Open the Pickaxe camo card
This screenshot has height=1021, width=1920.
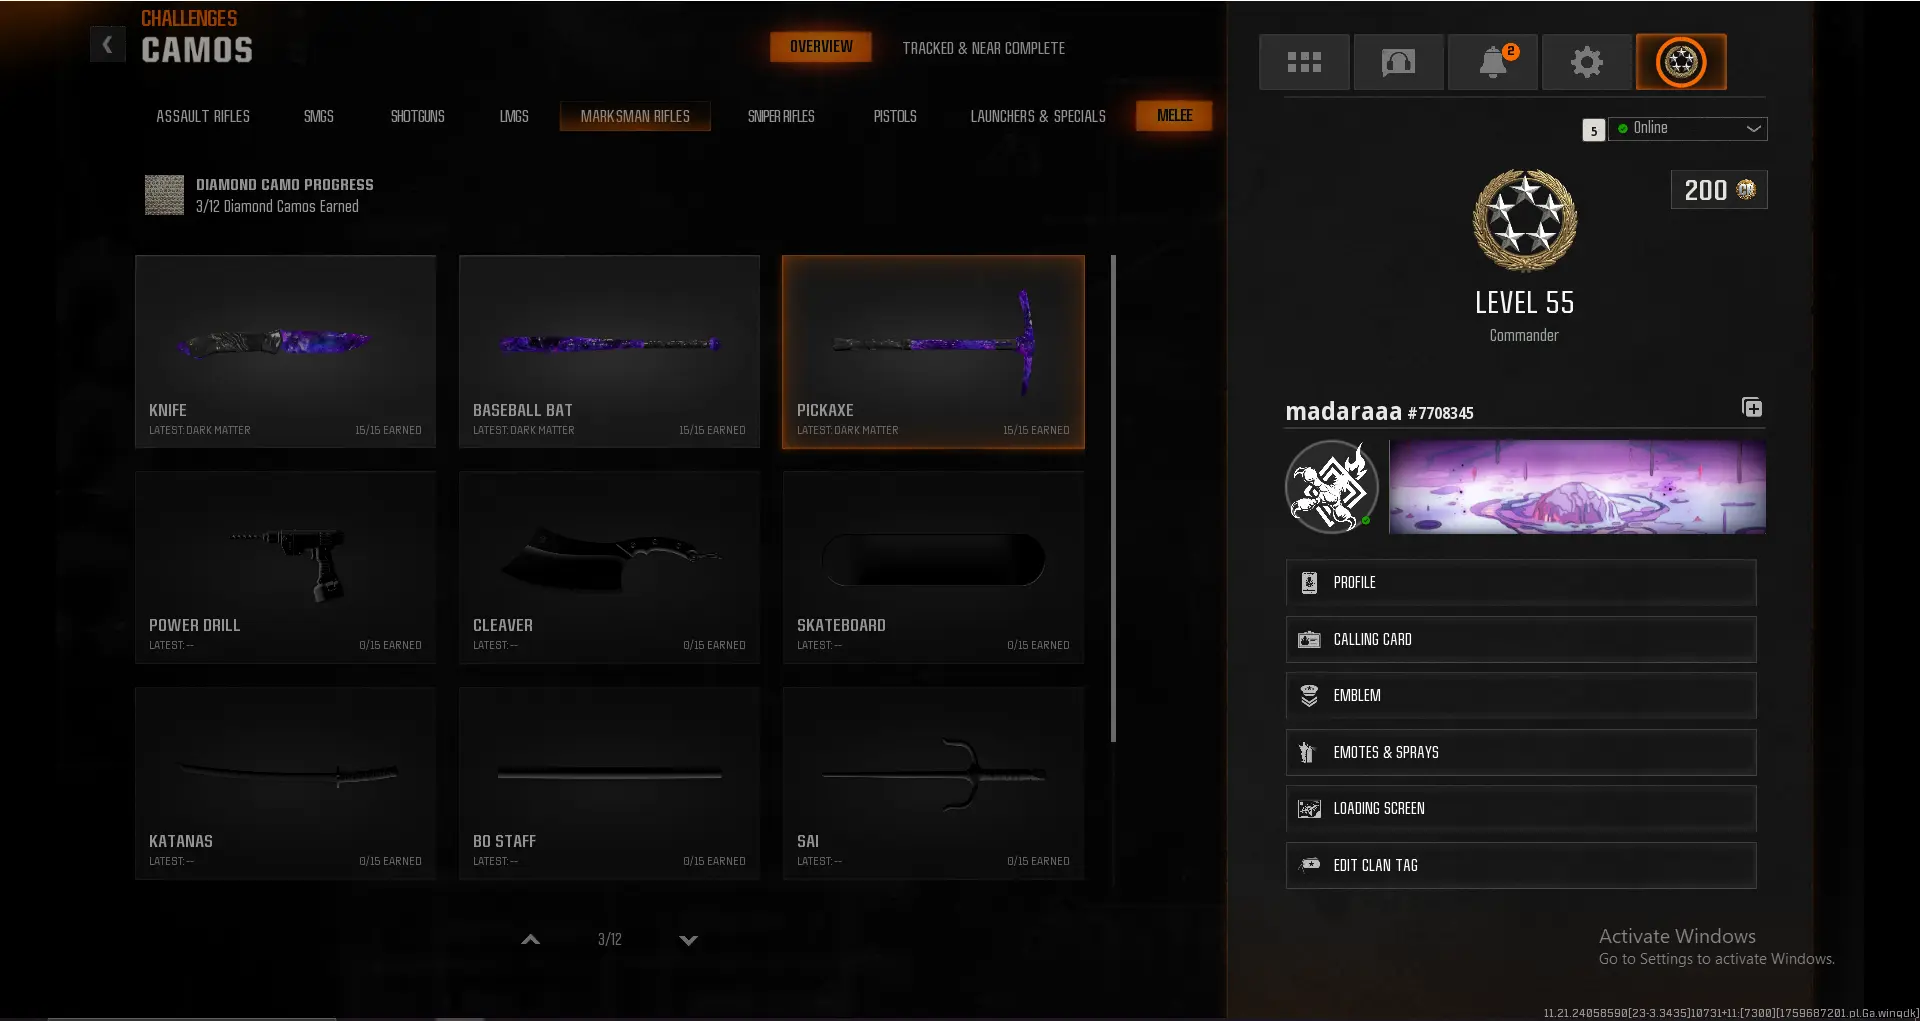pos(933,351)
